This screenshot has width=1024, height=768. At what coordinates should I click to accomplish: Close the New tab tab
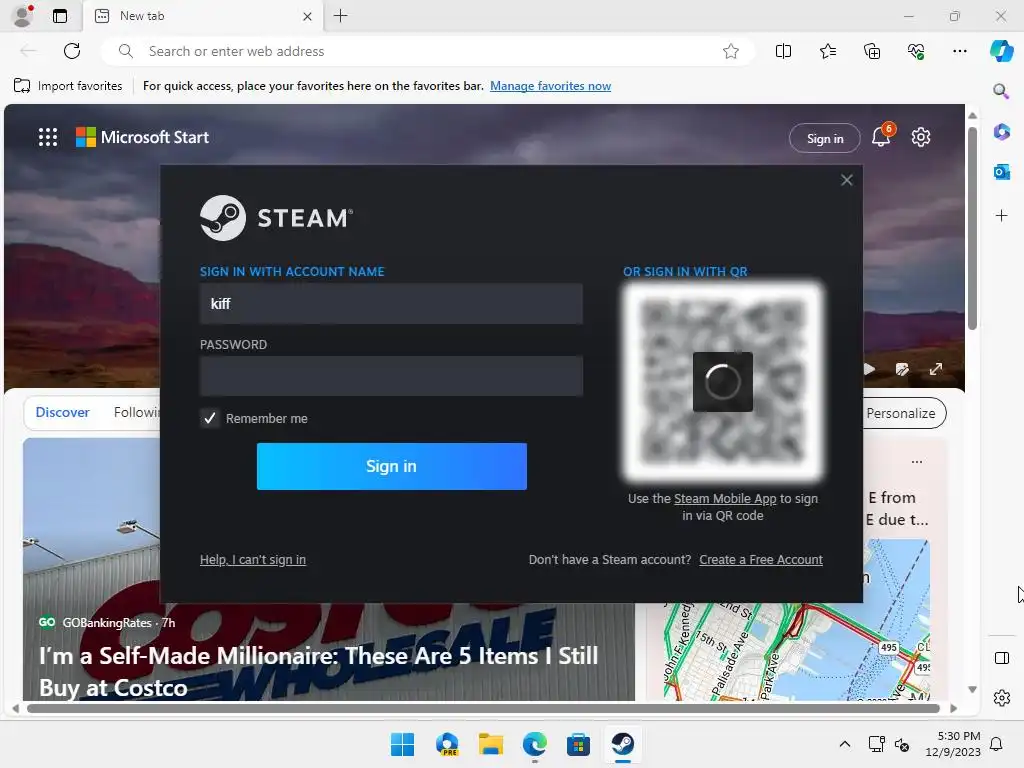307,16
